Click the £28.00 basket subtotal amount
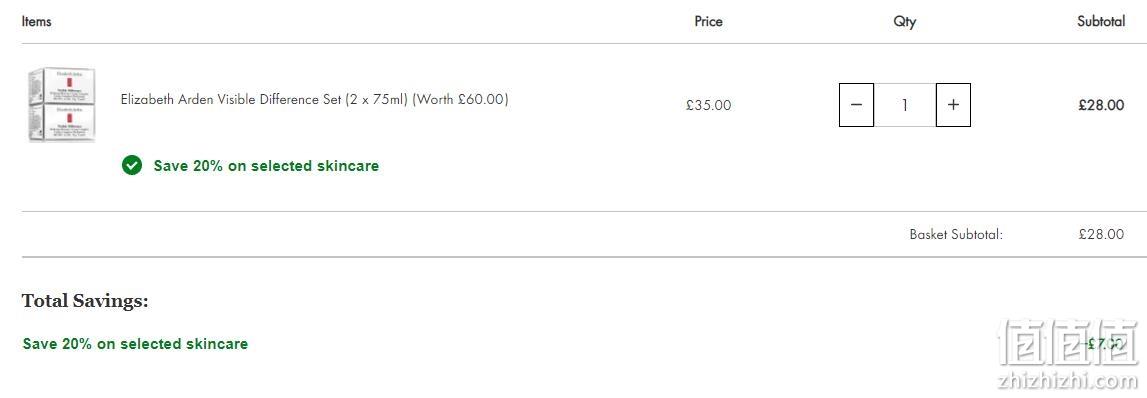The width and height of the screenshot is (1147, 398). 1101,235
